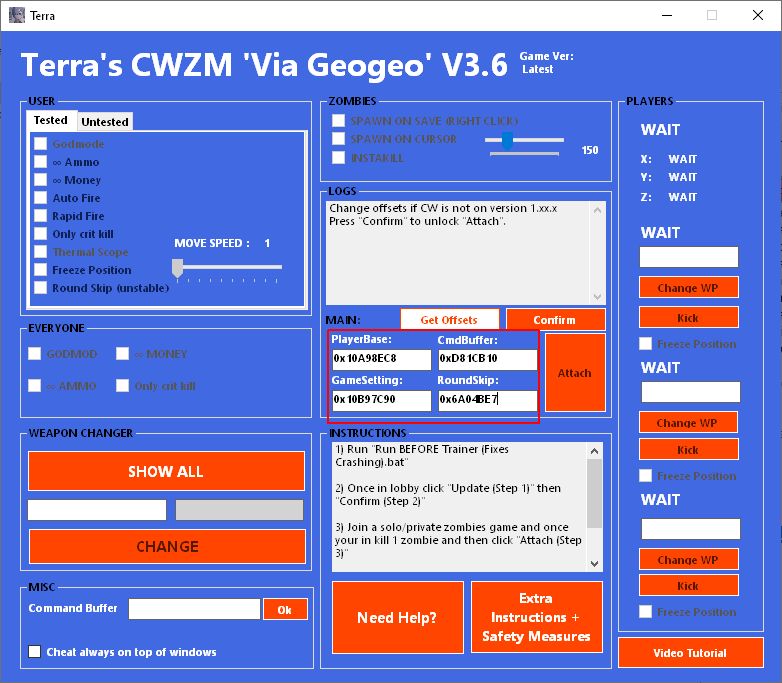Check Only crit kill under EVERYONE
This screenshot has height=683, width=782.
pos(122,386)
